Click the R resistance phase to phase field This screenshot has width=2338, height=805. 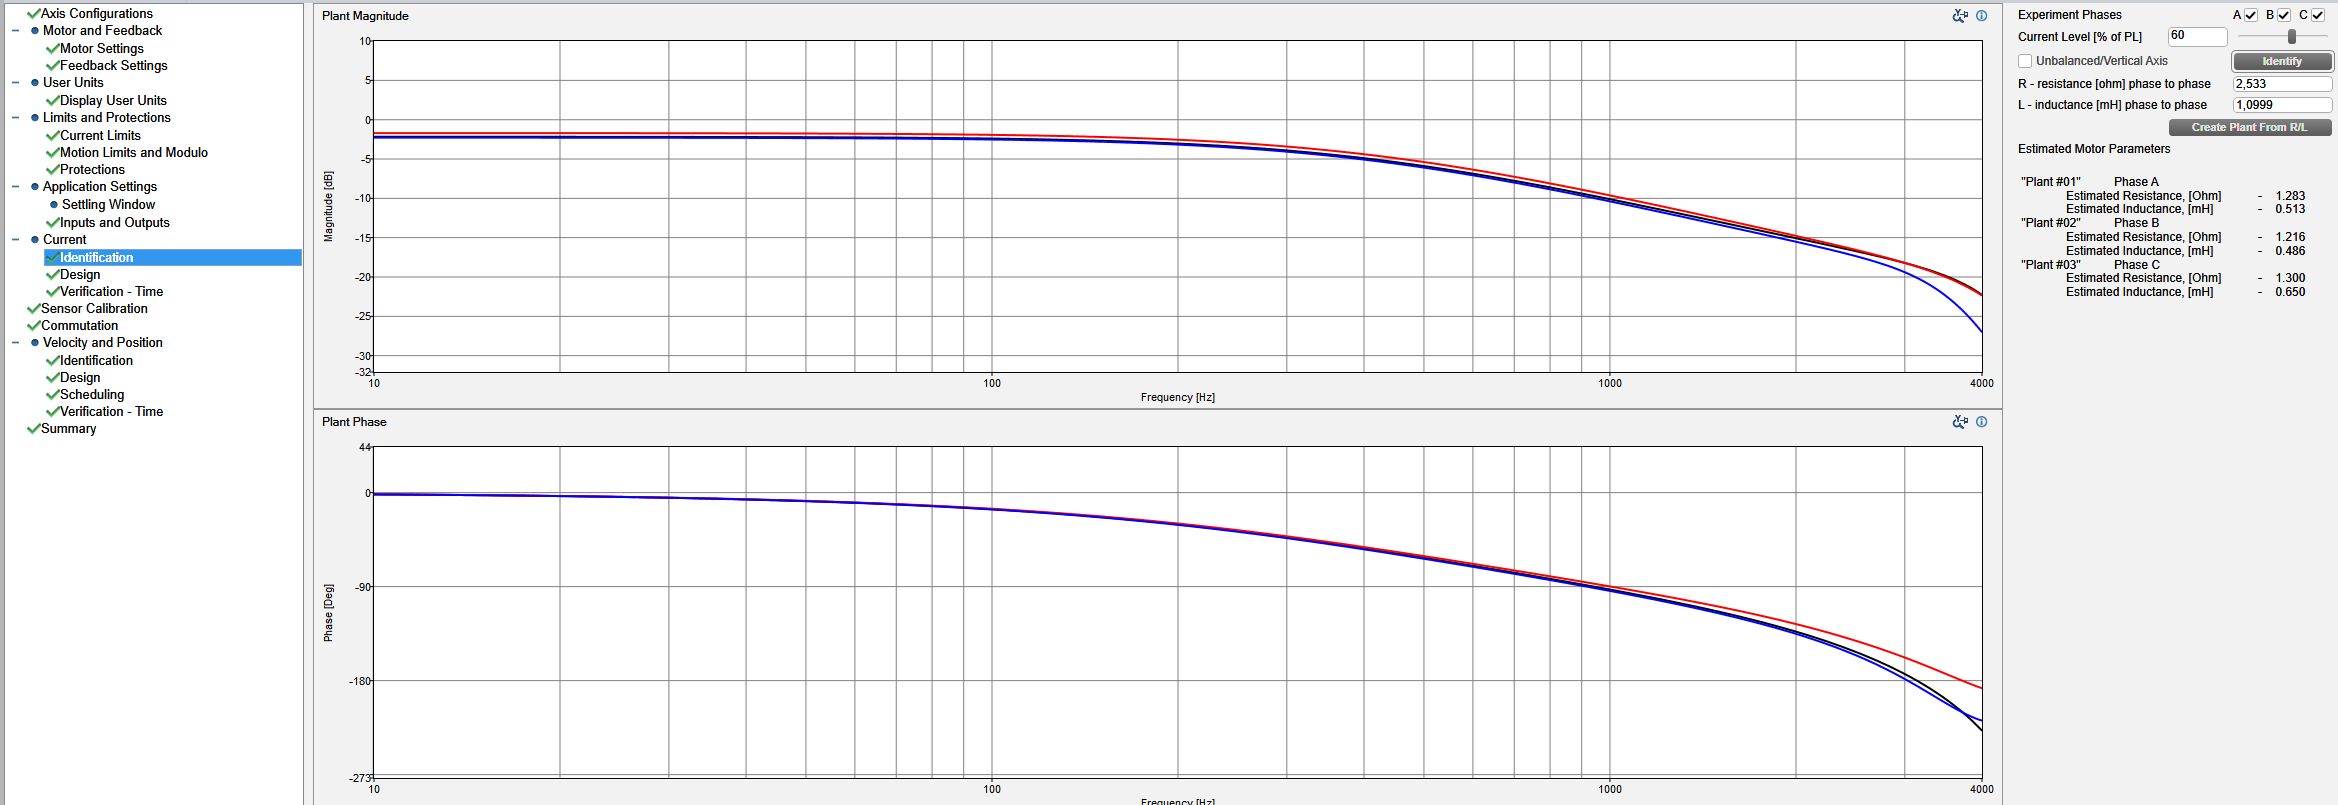click(x=2281, y=84)
